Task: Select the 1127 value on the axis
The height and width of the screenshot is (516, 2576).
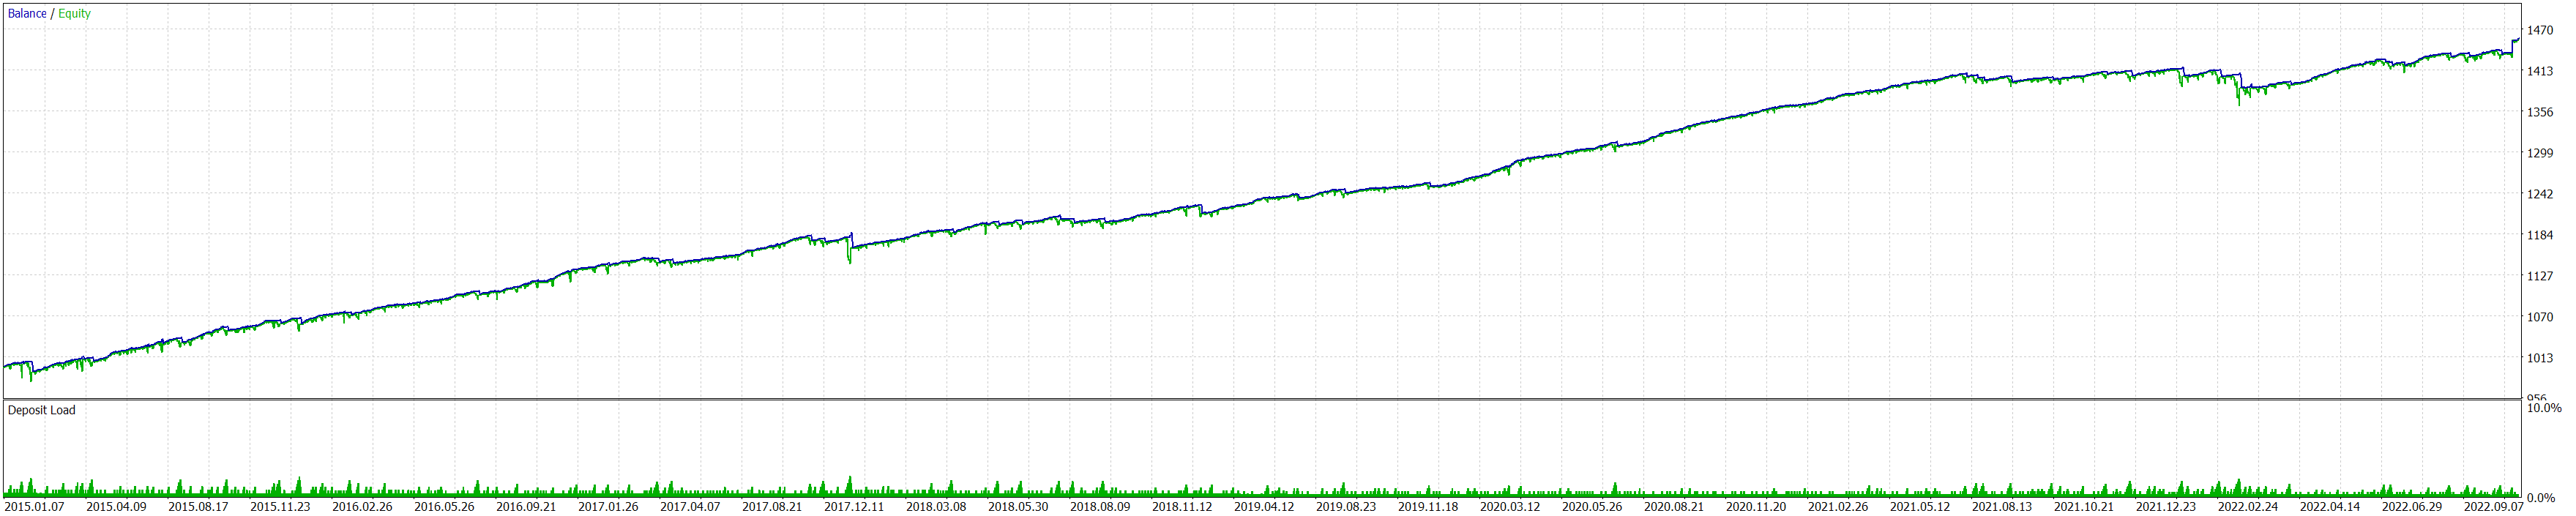Action: pyautogui.click(x=2540, y=277)
